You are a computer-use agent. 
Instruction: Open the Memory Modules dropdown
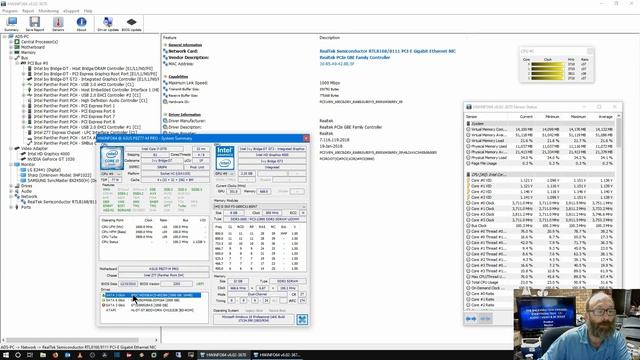260,207
